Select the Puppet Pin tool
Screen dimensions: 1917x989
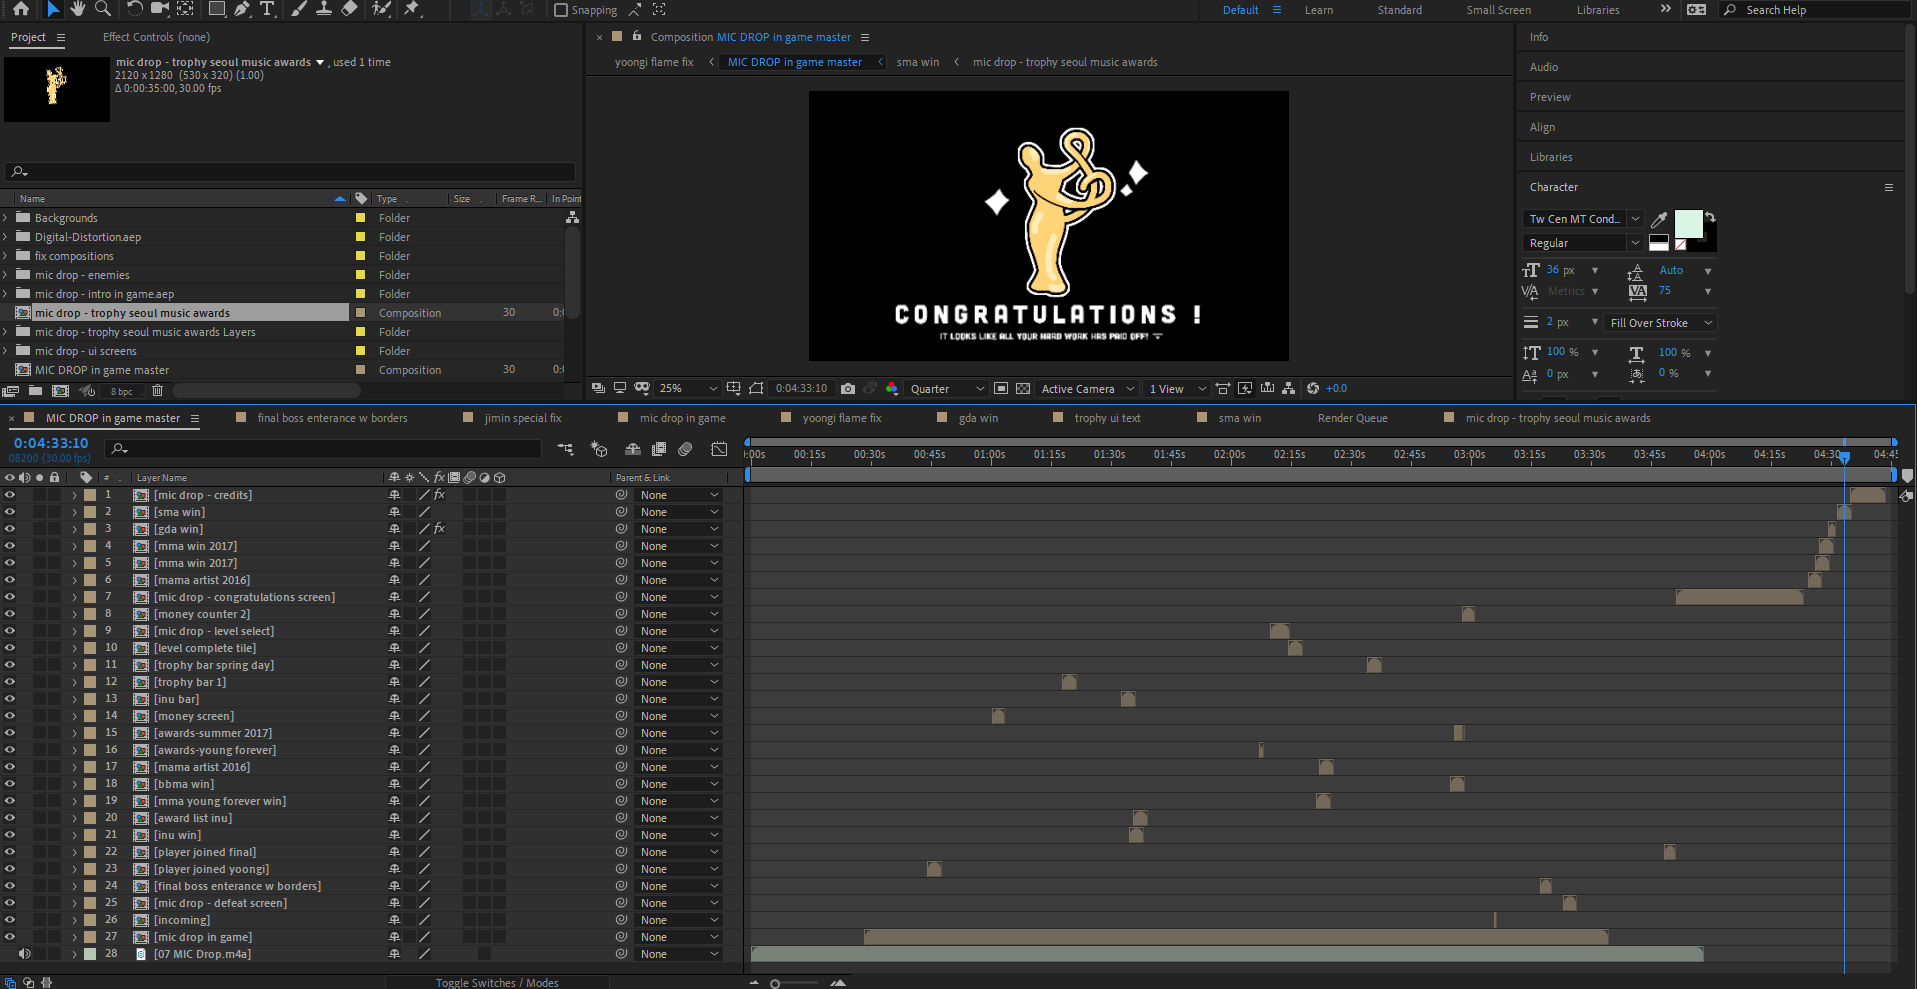click(x=412, y=9)
